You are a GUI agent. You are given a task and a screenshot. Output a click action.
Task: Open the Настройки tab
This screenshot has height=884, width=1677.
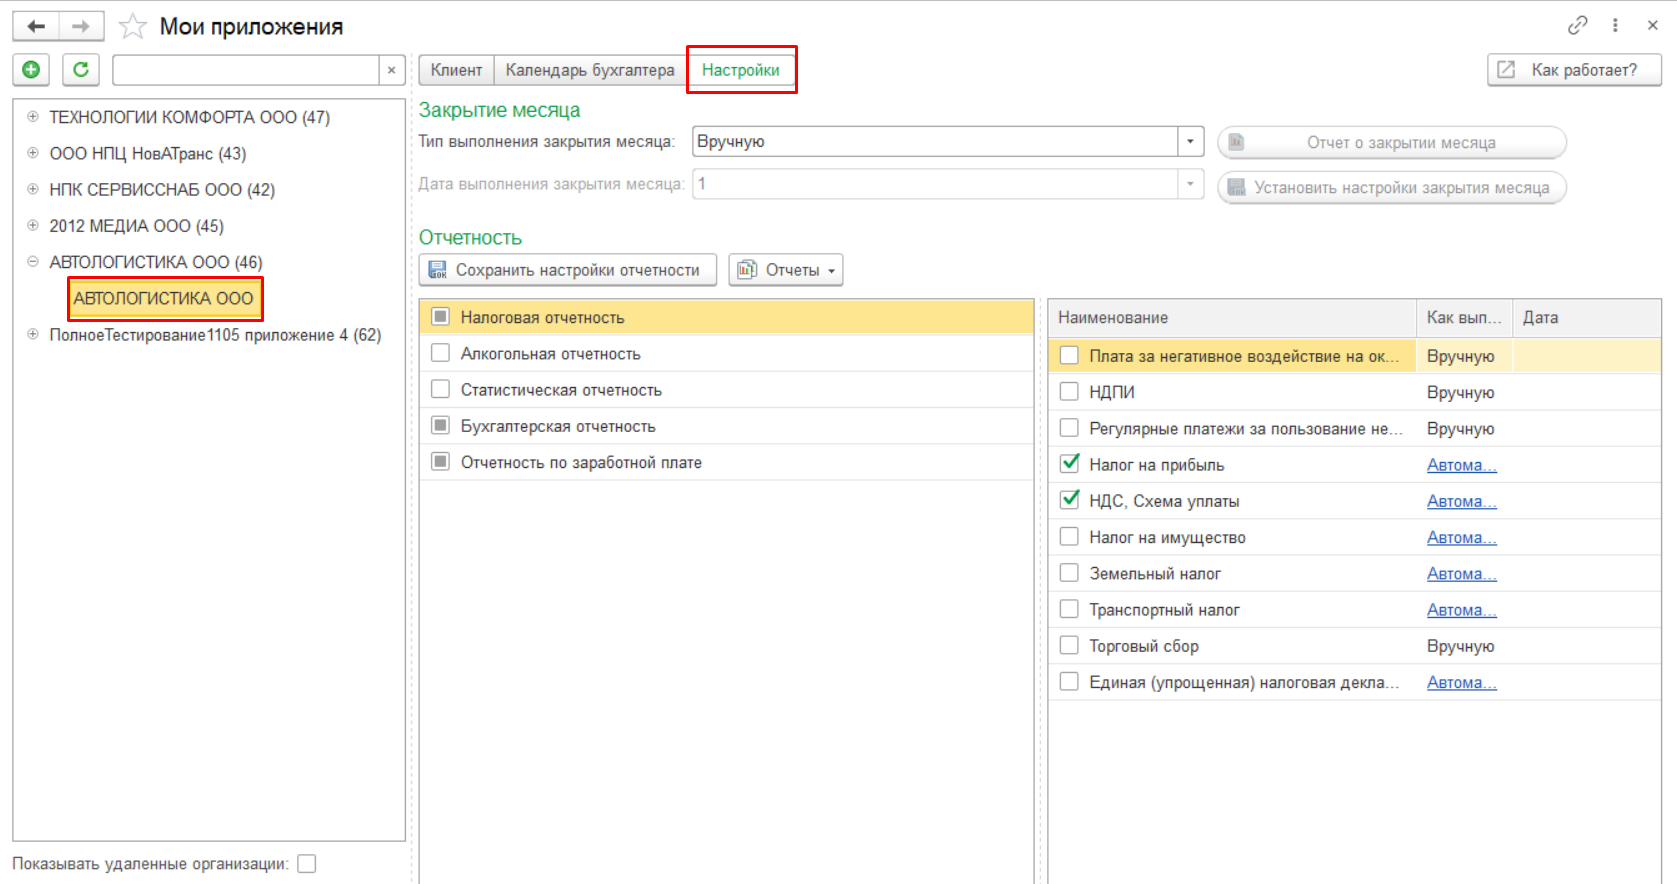point(741,70)
